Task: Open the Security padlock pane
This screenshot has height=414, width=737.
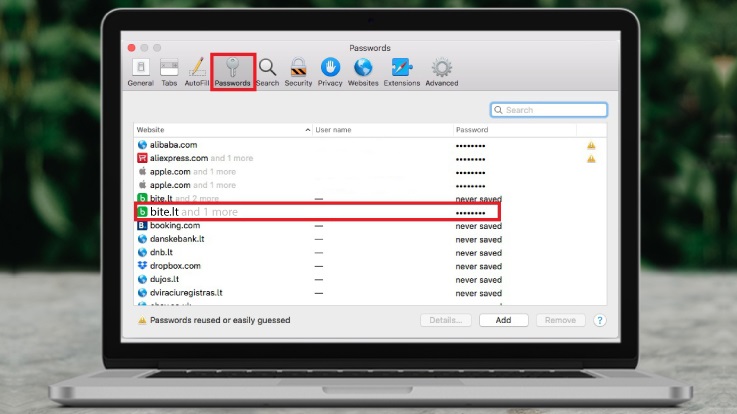Action: [x=298, y=71]
